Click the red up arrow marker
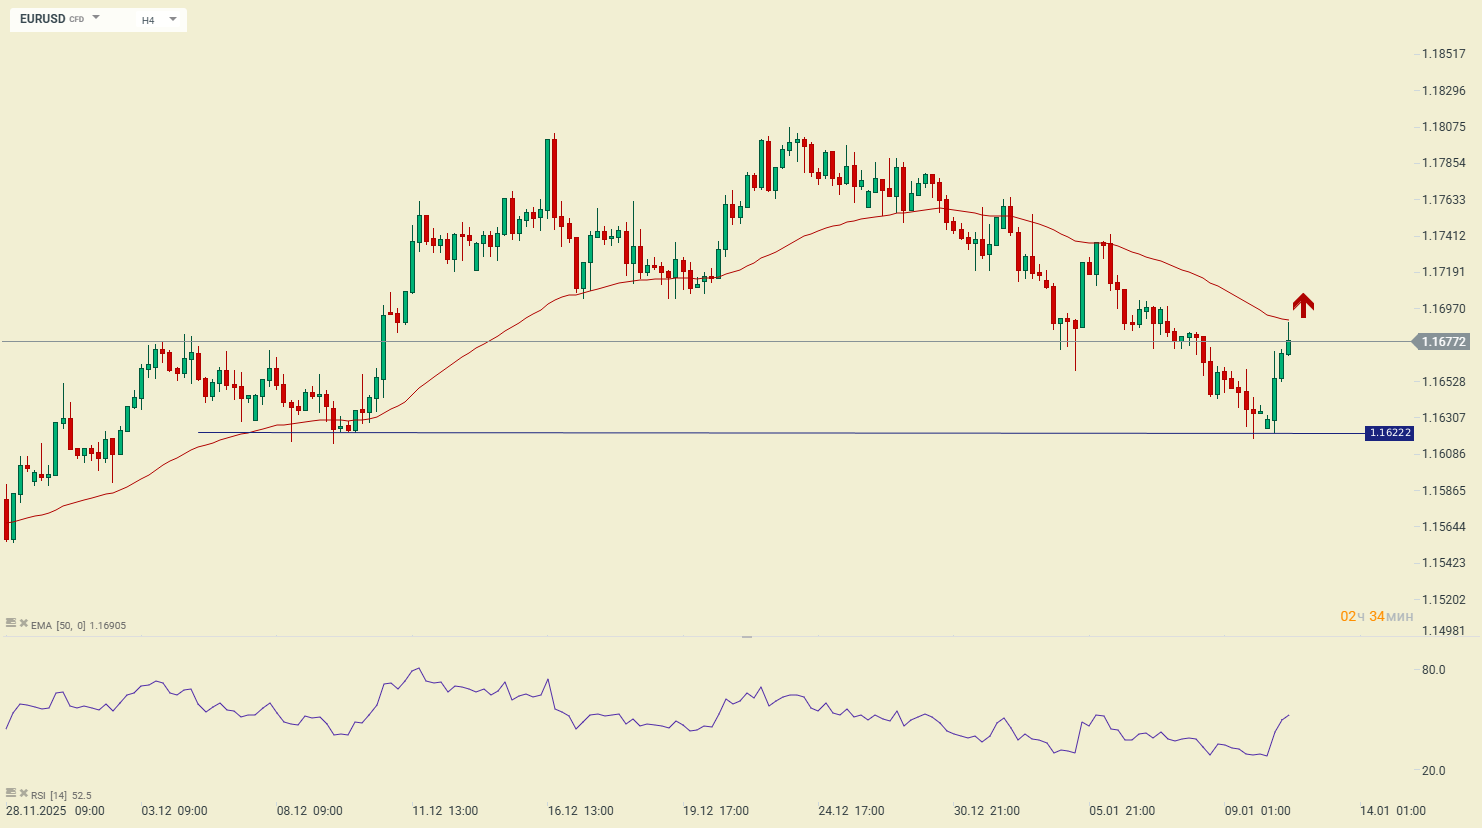This screenshot has height=828, width=1482. [1302, 305]
